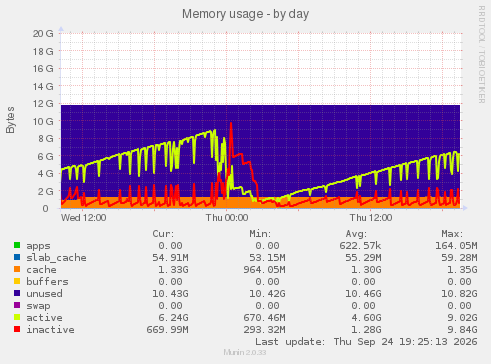Viewport: 491px width, 364px height.
Task: Click the '2 G' y-axis label
Action: [x=45, y=191]
